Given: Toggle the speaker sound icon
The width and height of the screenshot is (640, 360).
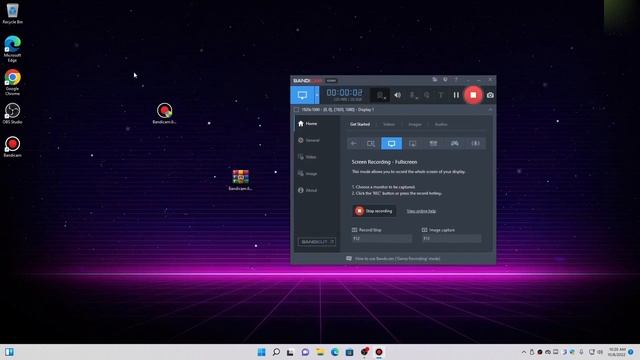Looking at the screenshot, I should pos(397,95).
